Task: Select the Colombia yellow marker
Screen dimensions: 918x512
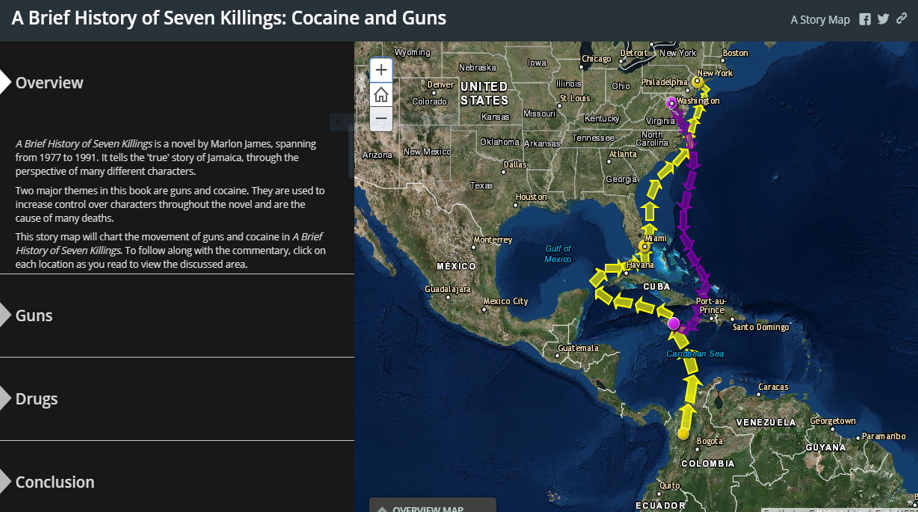Action: point(683,434)
